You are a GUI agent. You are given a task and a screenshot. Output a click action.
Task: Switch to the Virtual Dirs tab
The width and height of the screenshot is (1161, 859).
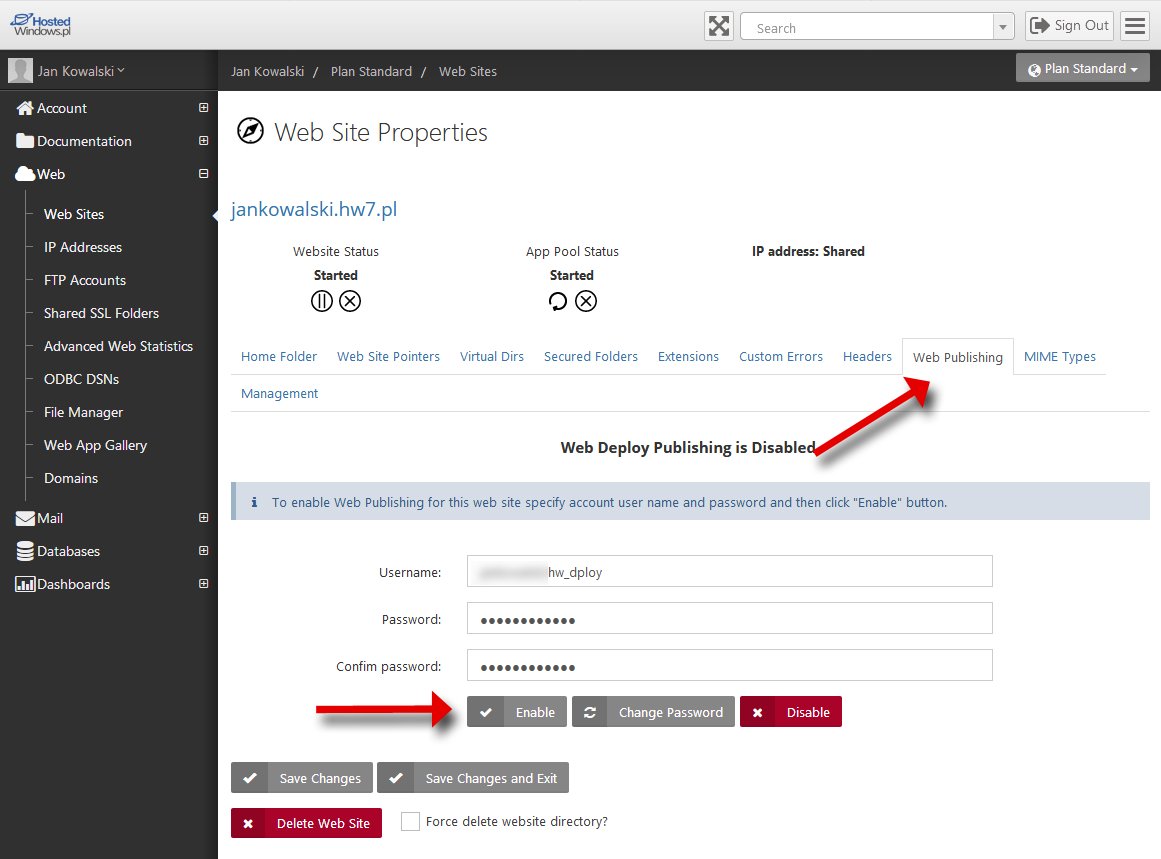492,357
